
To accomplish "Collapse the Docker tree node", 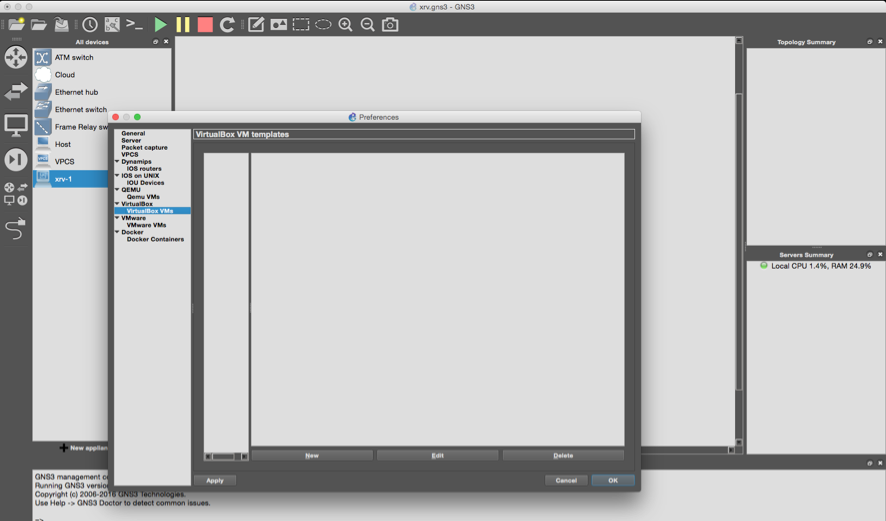I will 117,232.
